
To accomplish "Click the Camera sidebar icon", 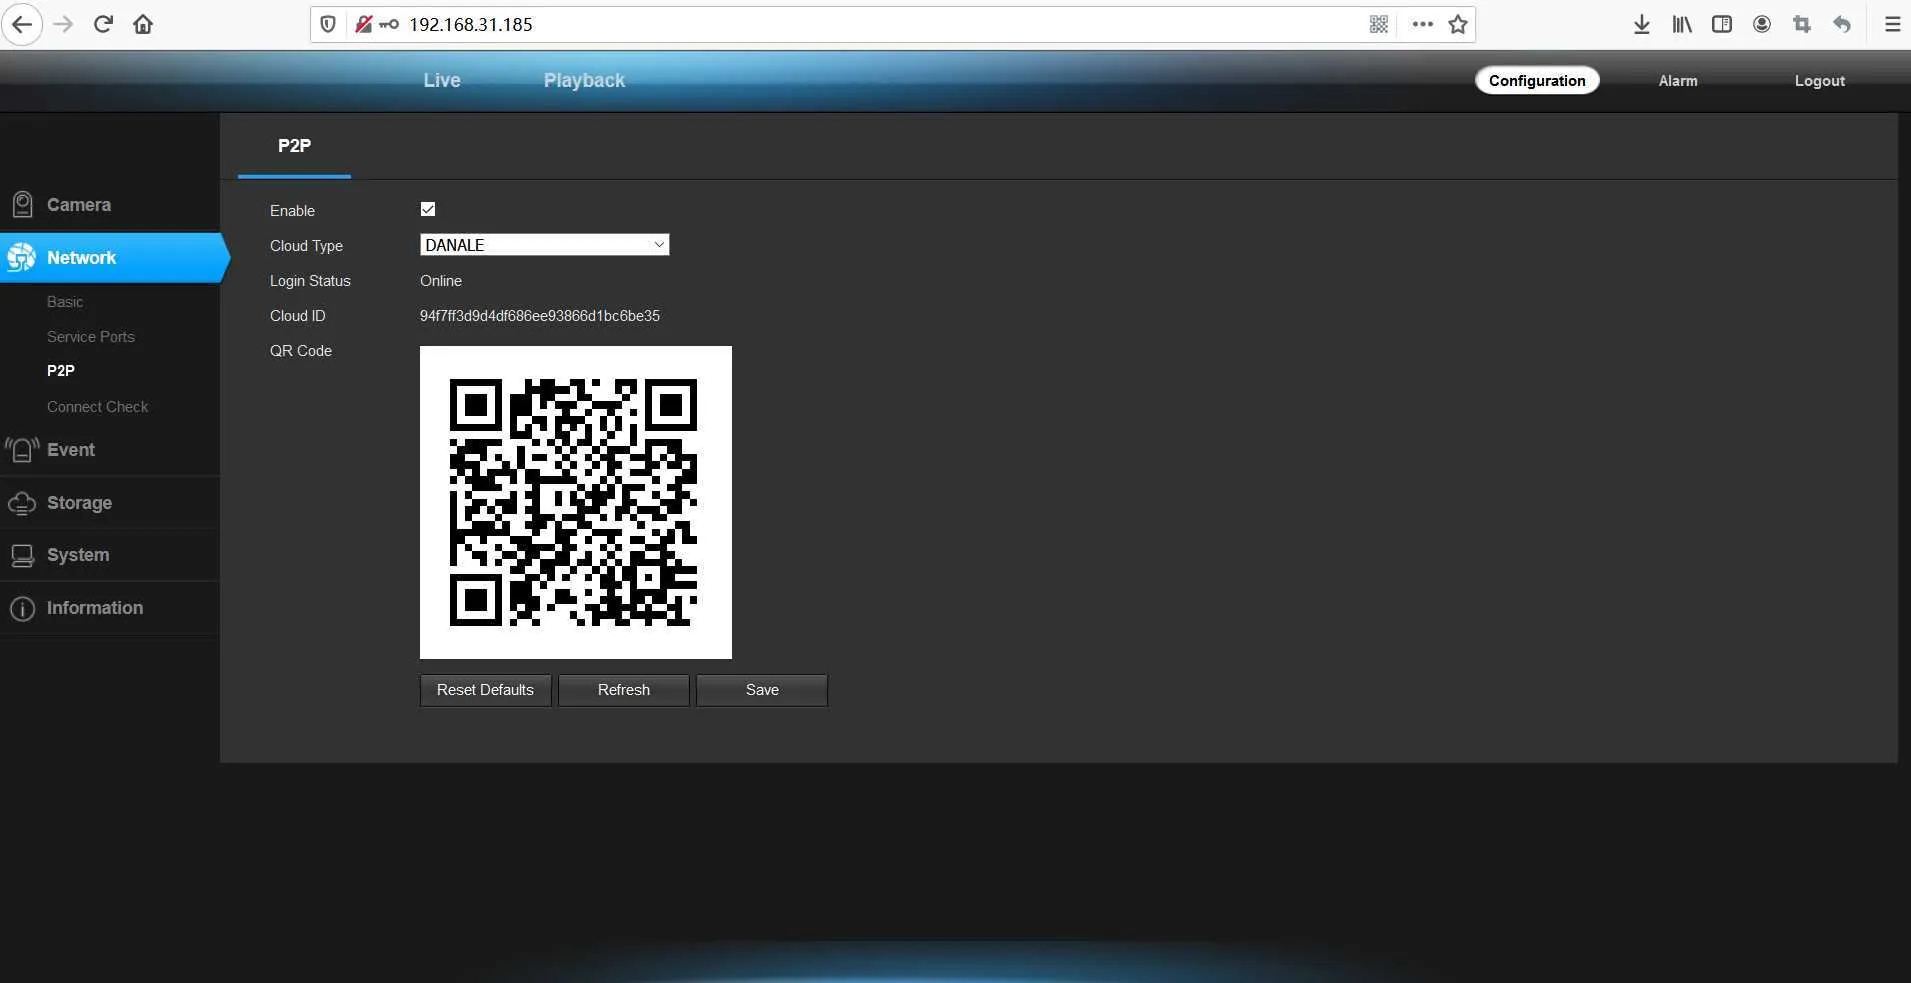I will (x=22, y=205).
